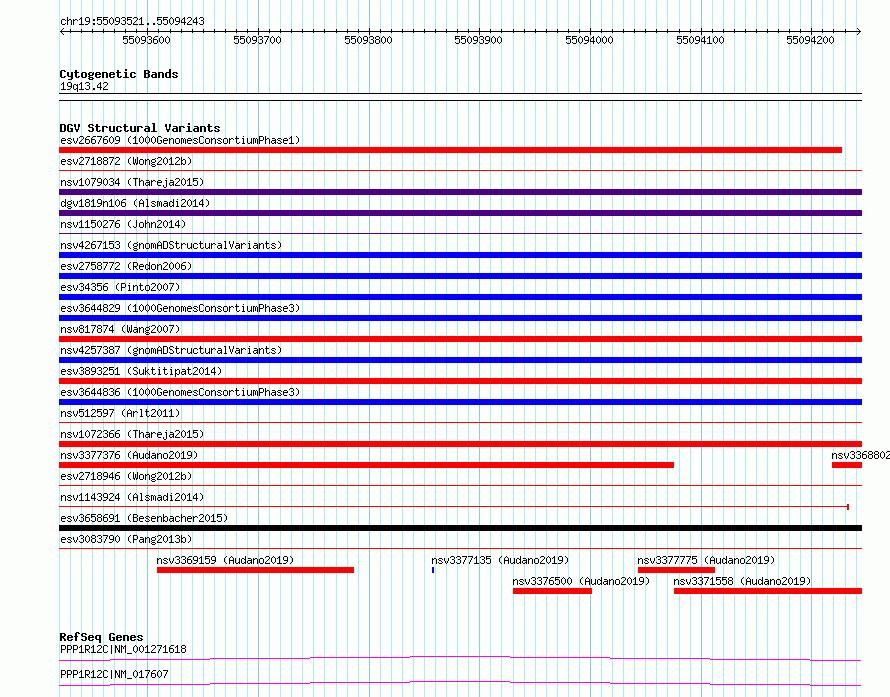Open variant nsv817874 (Wang2007)

coord(120,329)
